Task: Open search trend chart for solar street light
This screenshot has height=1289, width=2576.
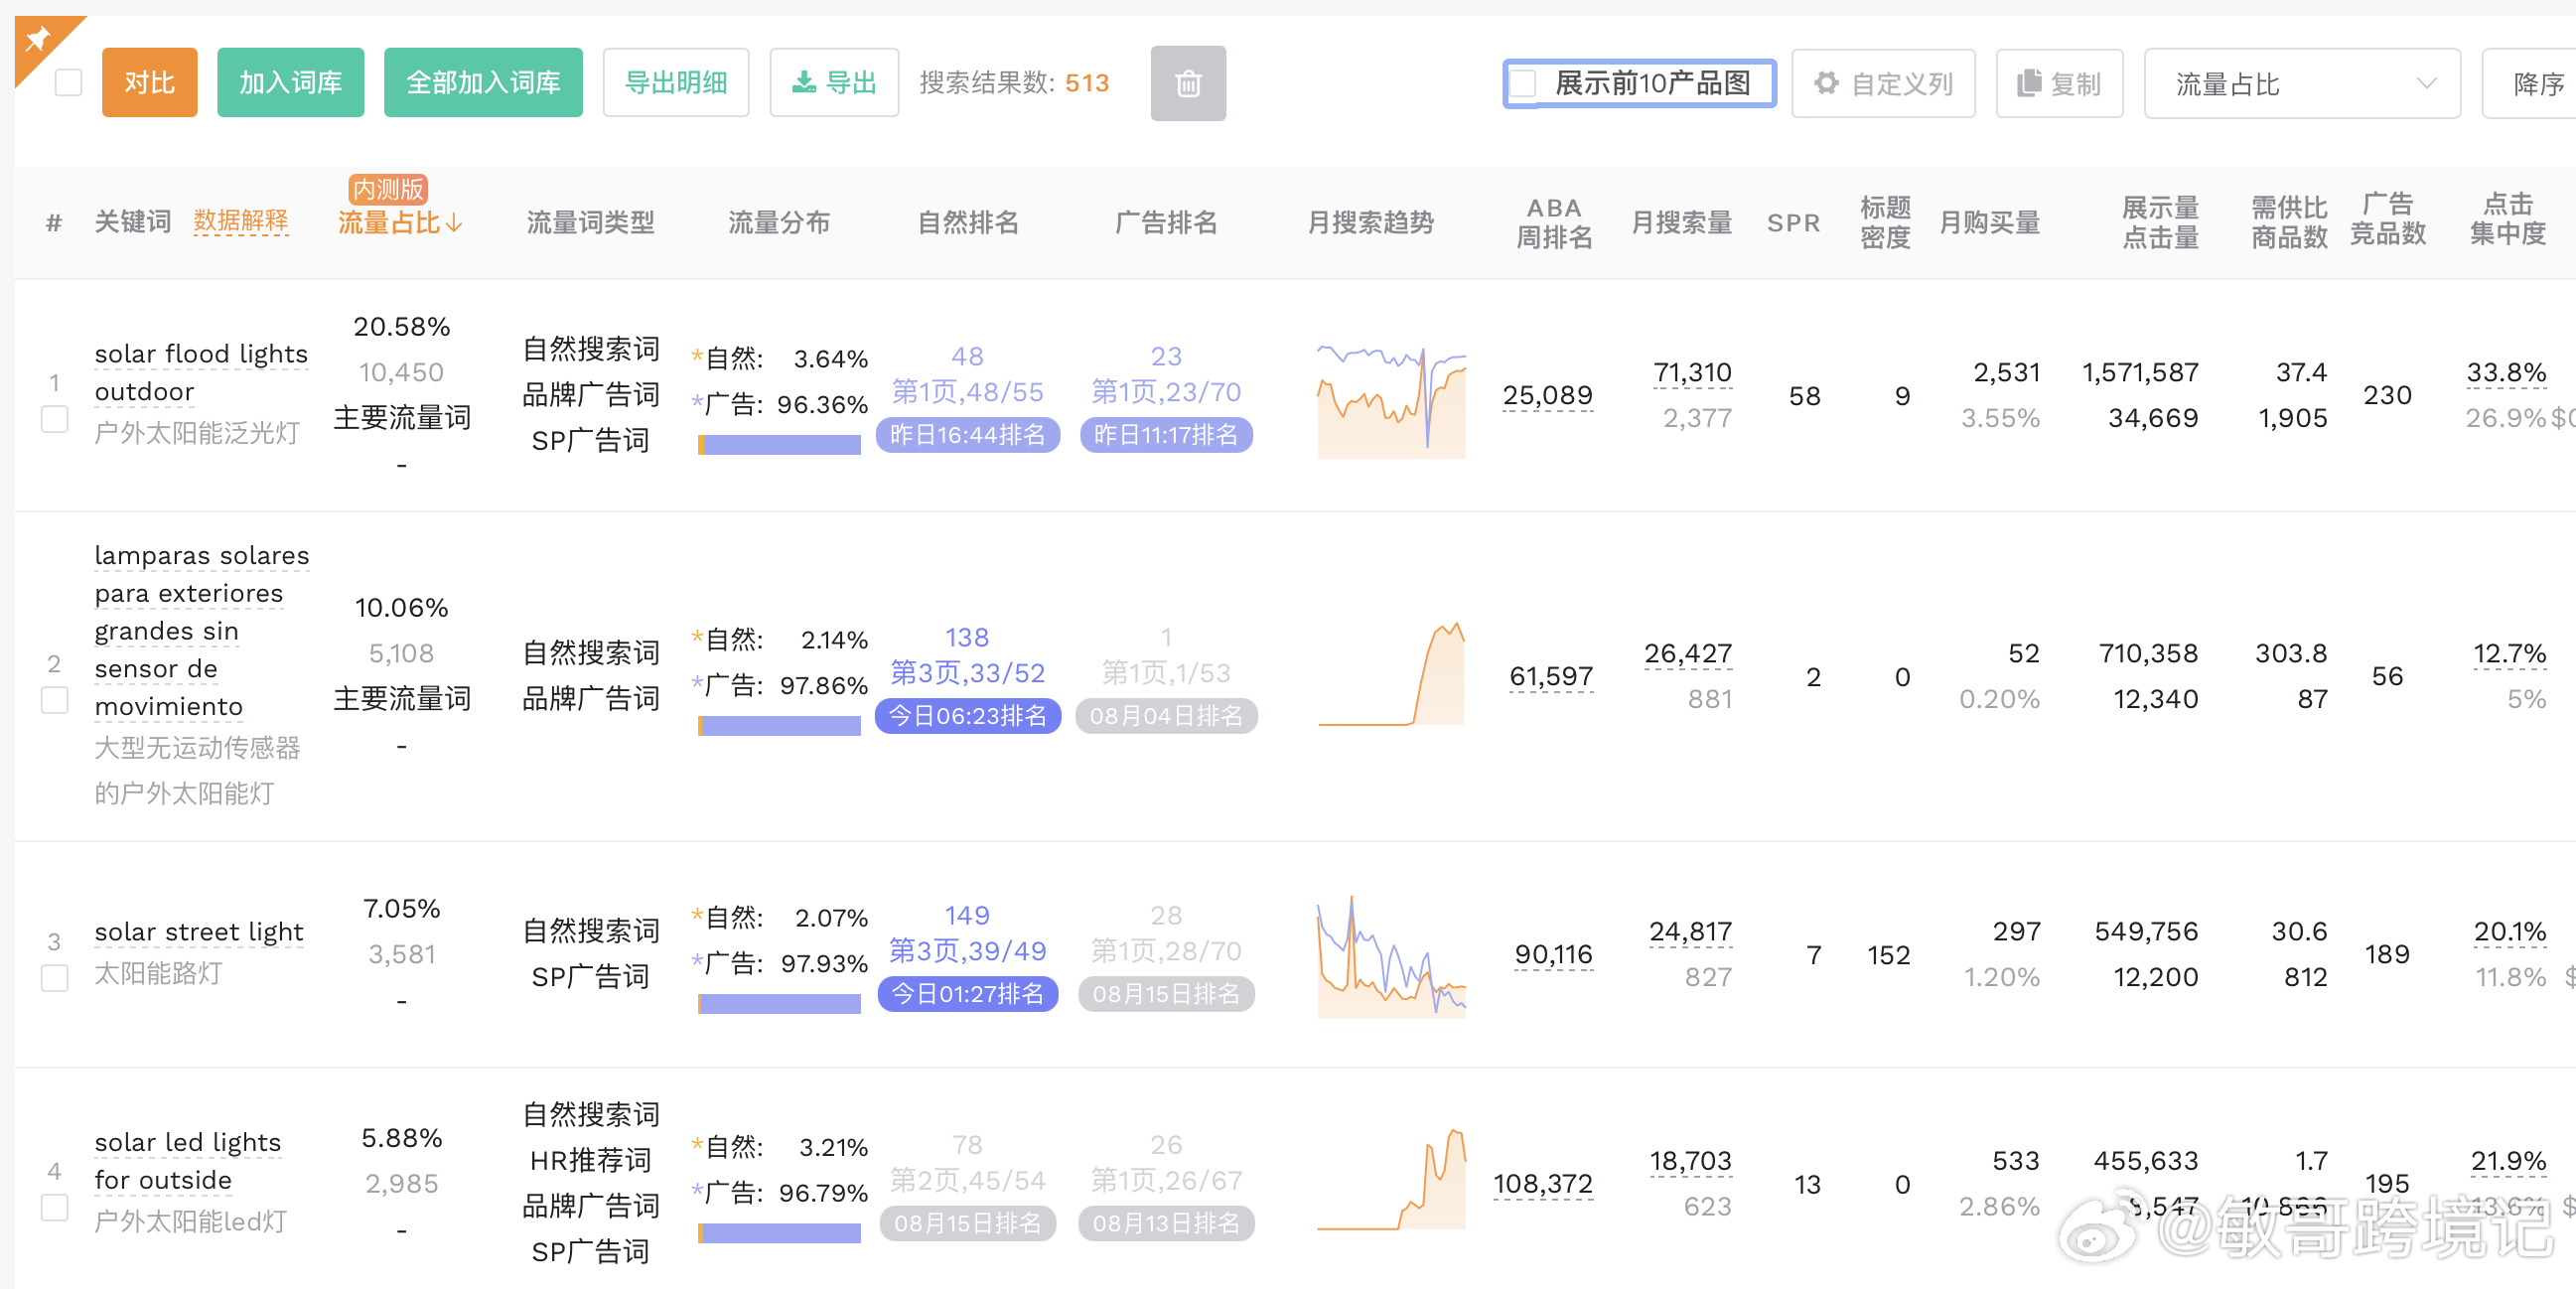Action: pos(1390,958)
